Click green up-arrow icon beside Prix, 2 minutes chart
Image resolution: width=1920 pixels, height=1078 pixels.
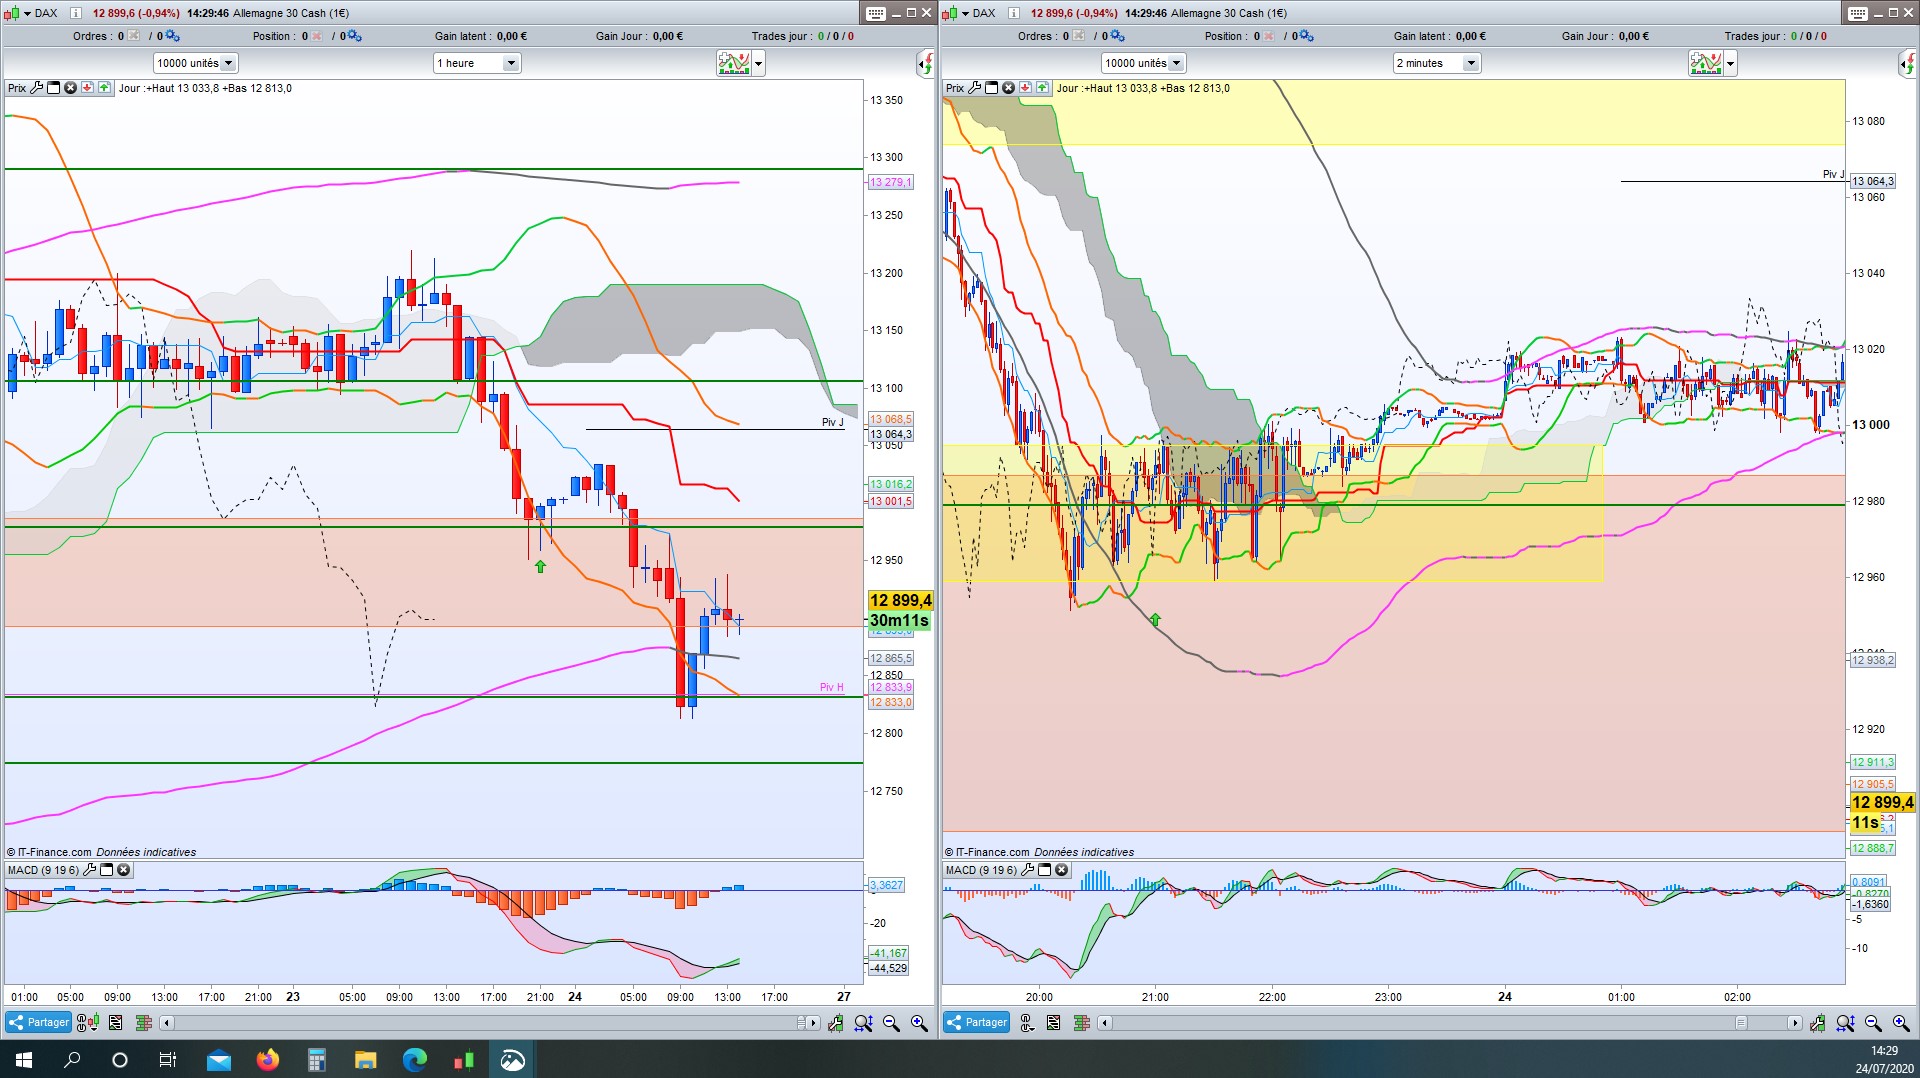(x=1042, y=88)
